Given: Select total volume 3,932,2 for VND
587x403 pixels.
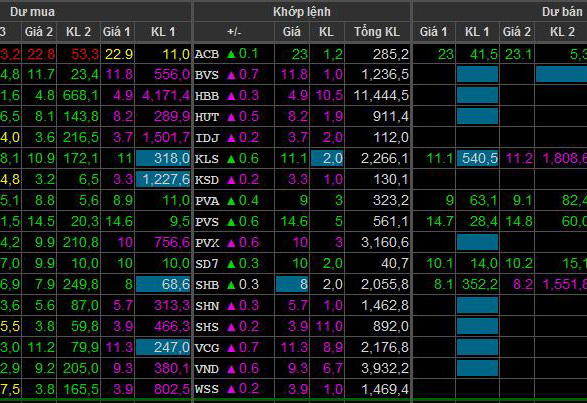Looking at the screenshot, I should tap(385, 368).
